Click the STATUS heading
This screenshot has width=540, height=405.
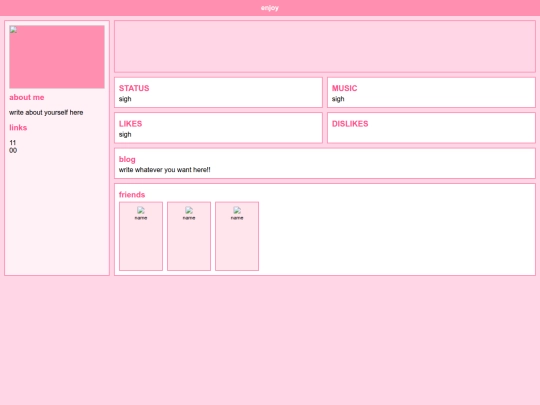[x=134, y=88]
